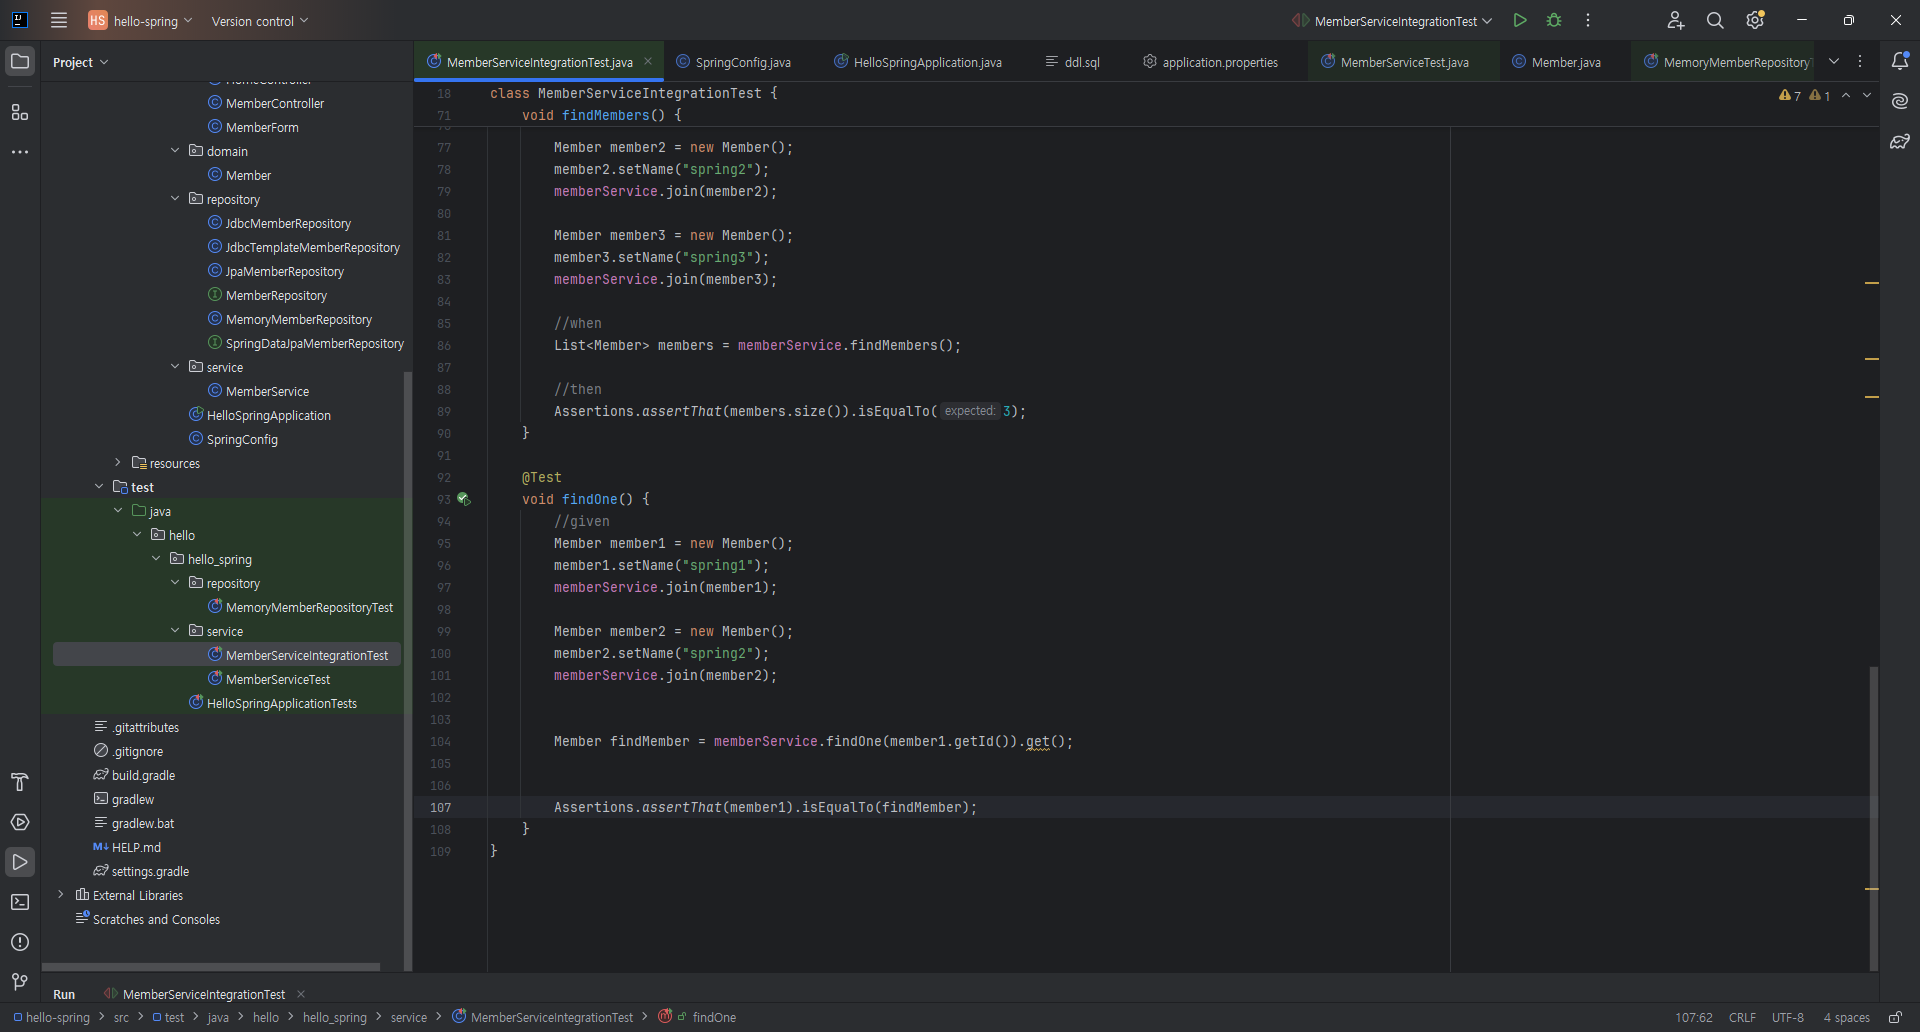Open the Code With Me icon
Image resolution: width=1920 pixels, height=1032 pixels.
[1676, 20]
